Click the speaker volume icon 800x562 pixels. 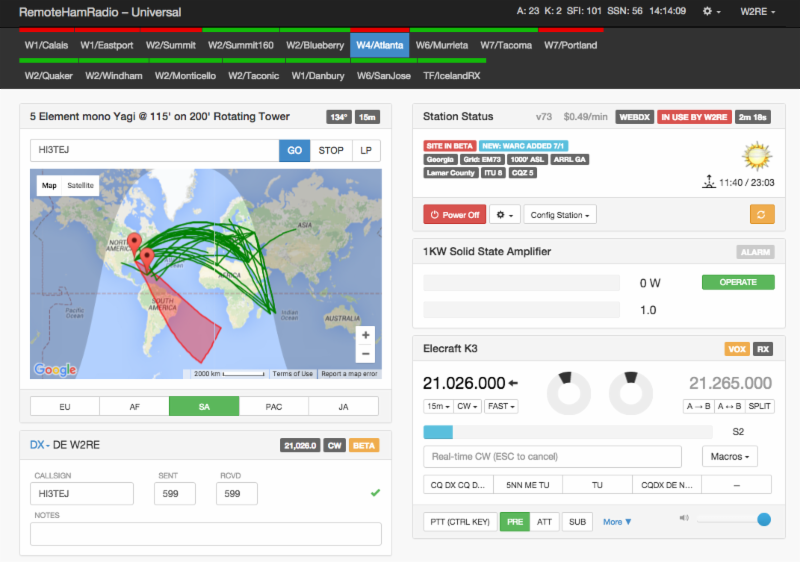(684, 518)
